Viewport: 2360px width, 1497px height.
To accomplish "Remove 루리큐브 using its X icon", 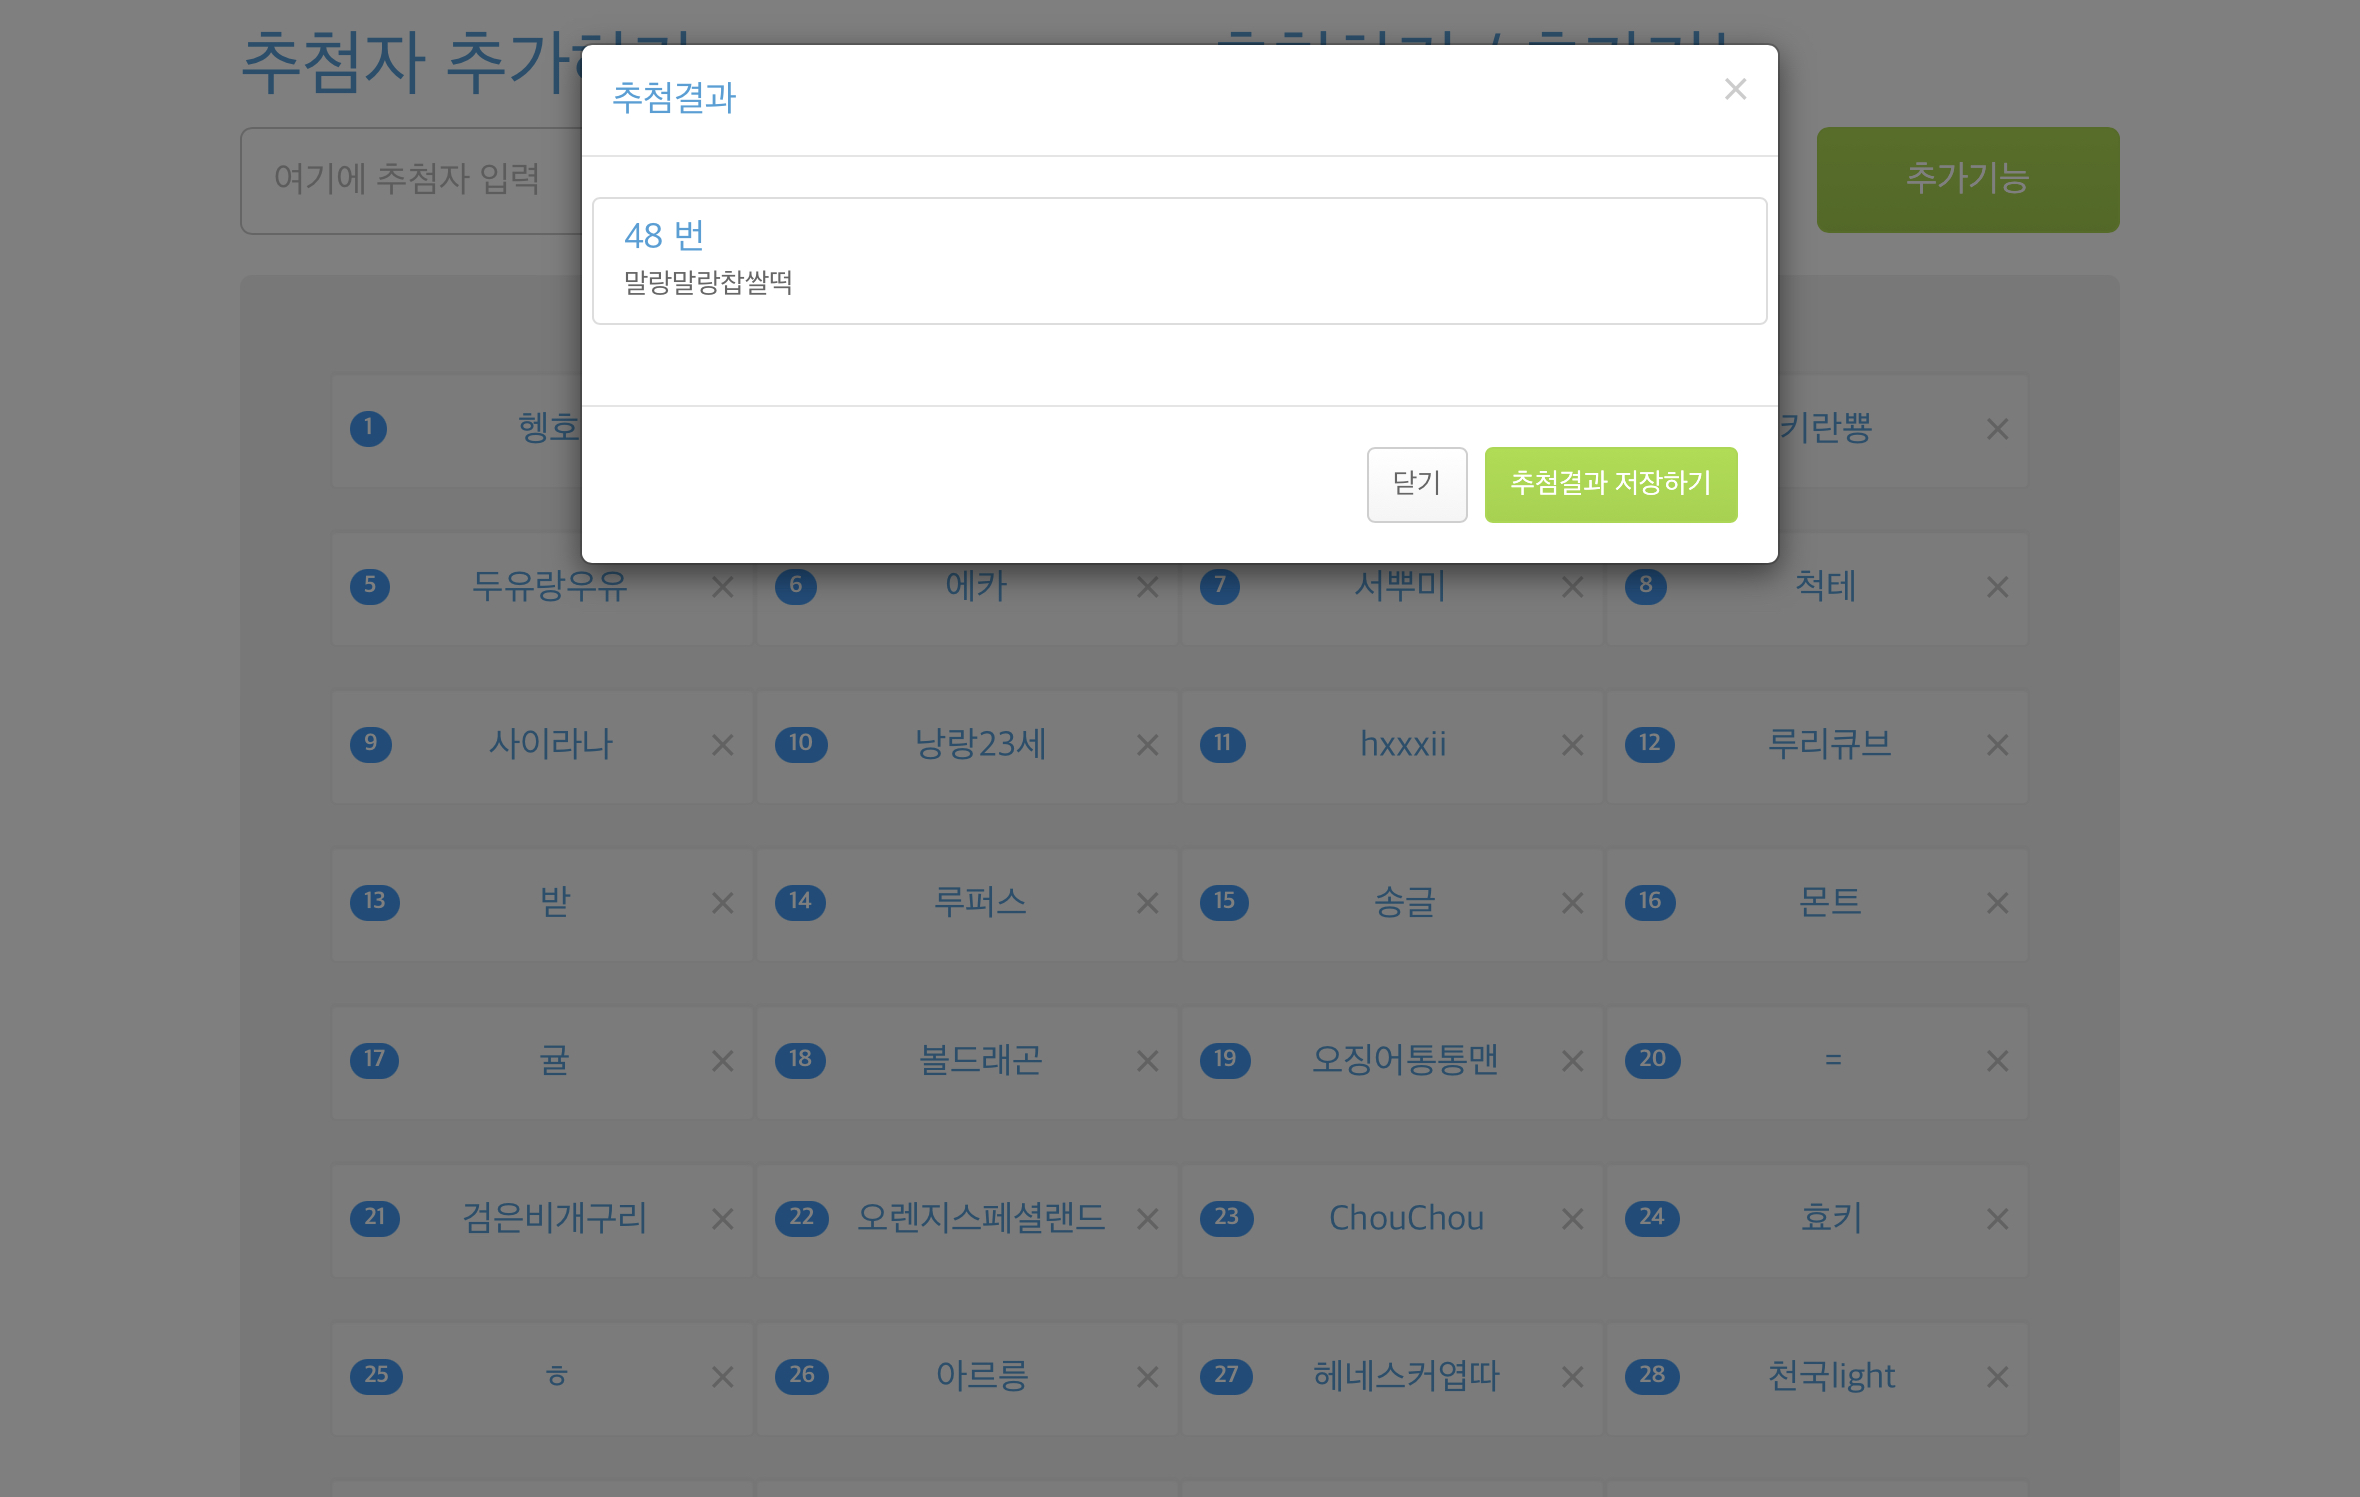I will tap(1997, 745).
